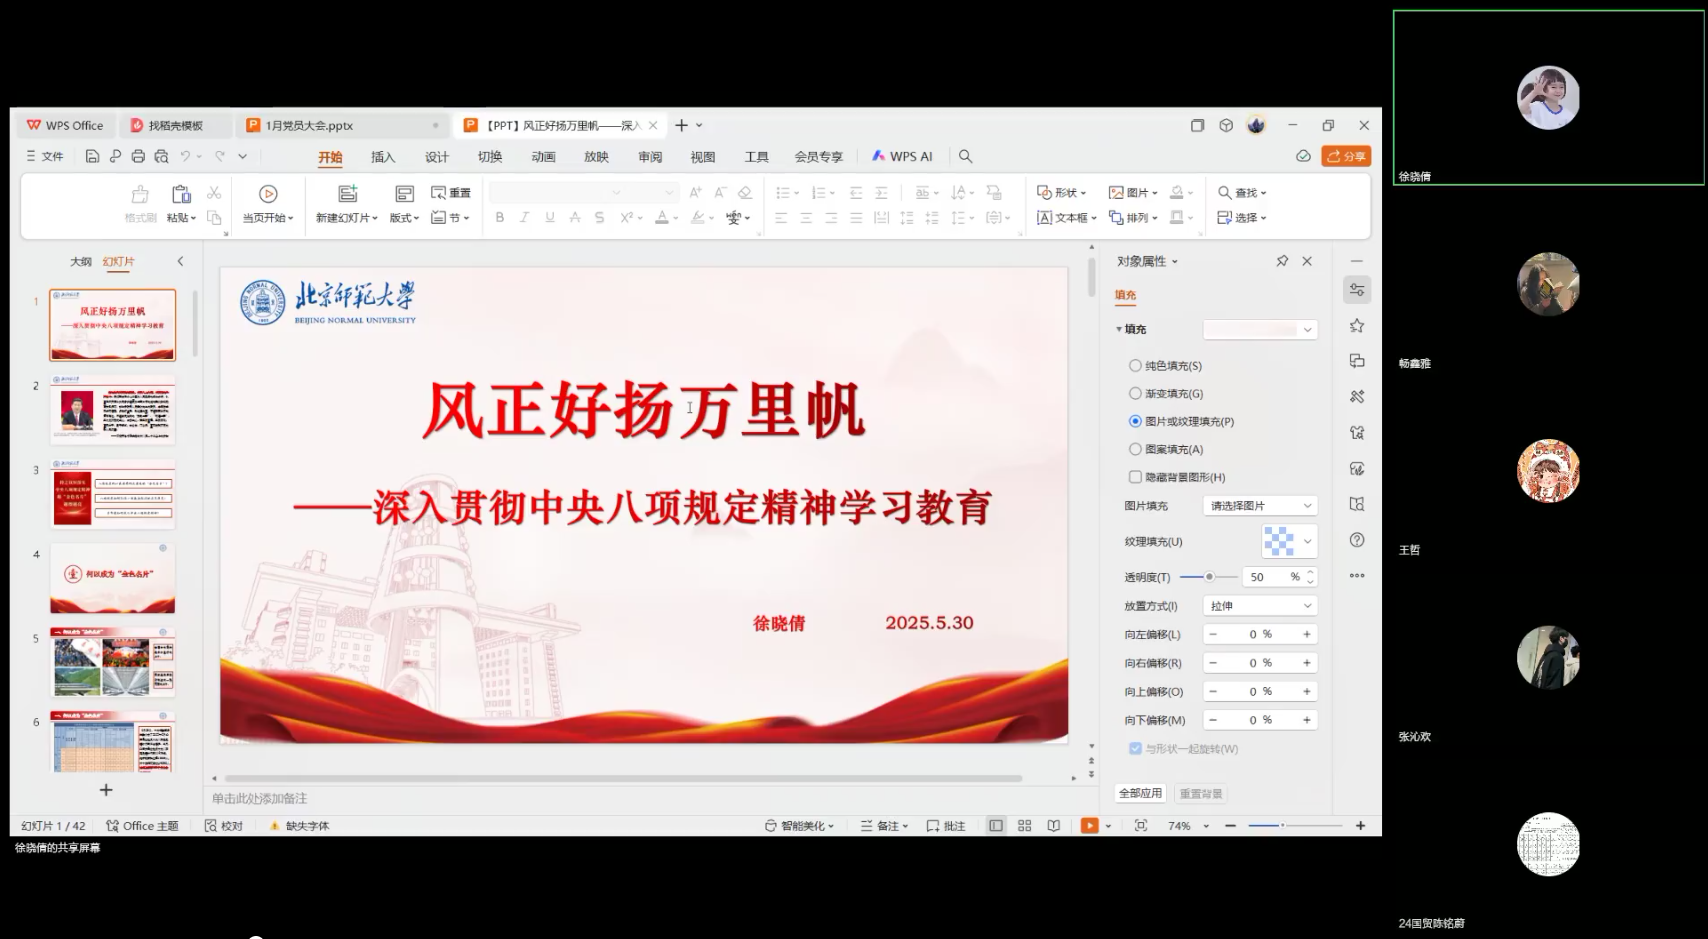Click the format painter icon

[140, 194]
